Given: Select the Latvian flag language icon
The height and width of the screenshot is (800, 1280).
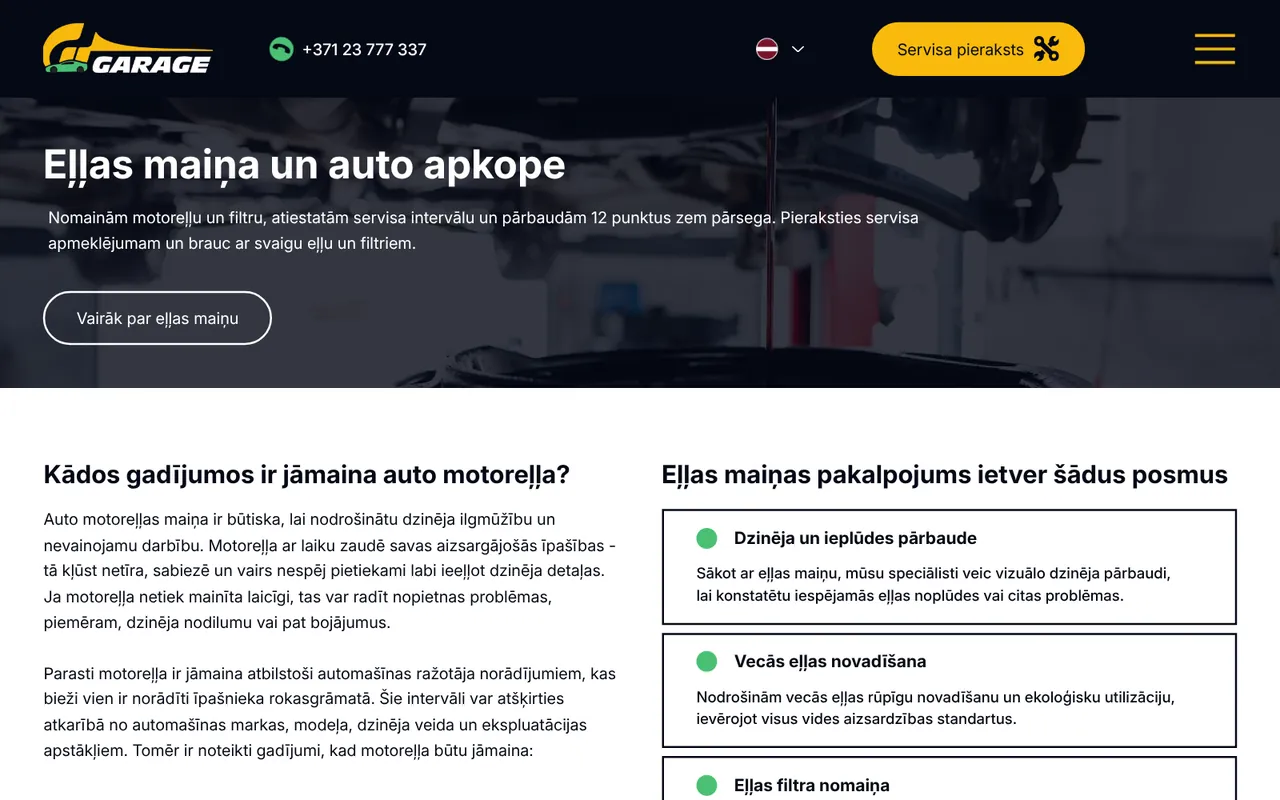Looking at the screenshot, I should (767, 49).
